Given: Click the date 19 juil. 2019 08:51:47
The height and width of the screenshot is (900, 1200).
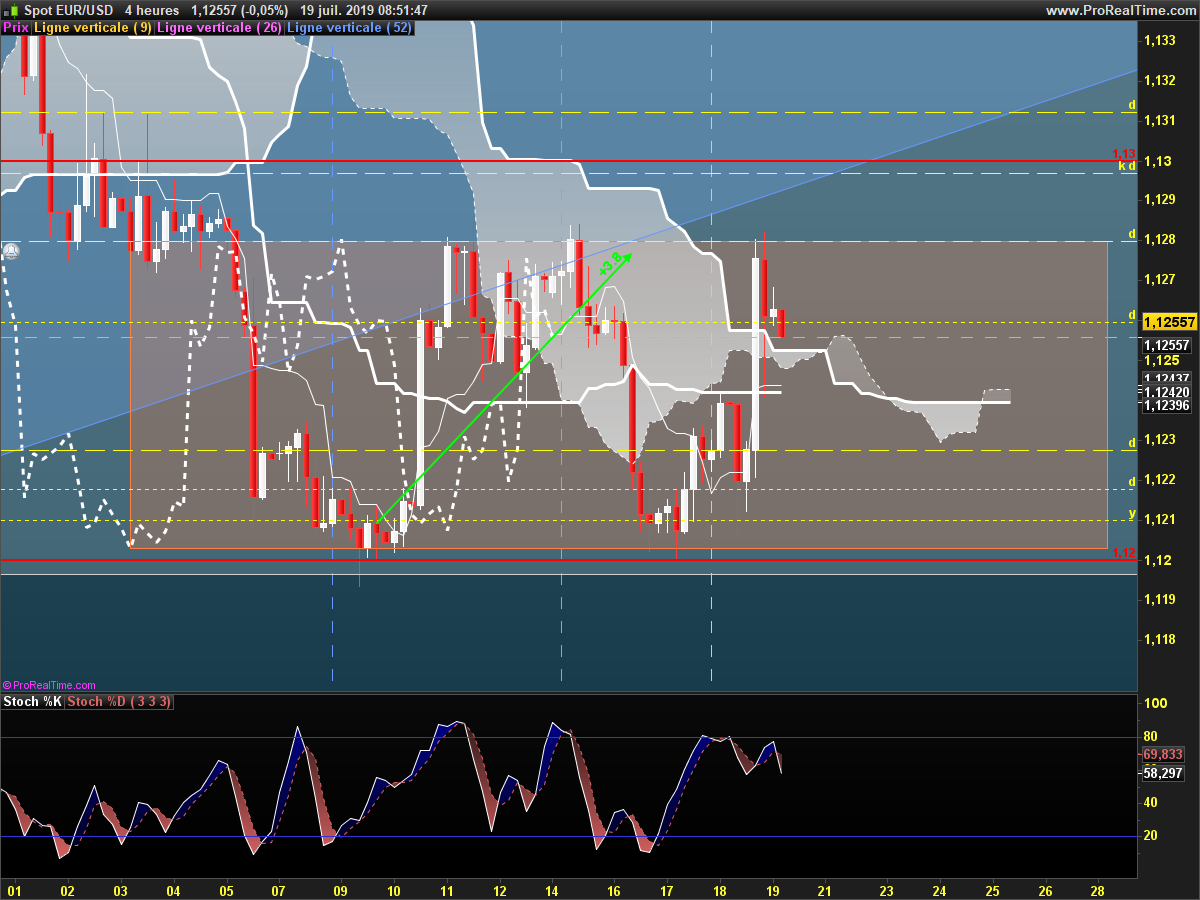Looking at the screenshot, I should coord(364,10).
